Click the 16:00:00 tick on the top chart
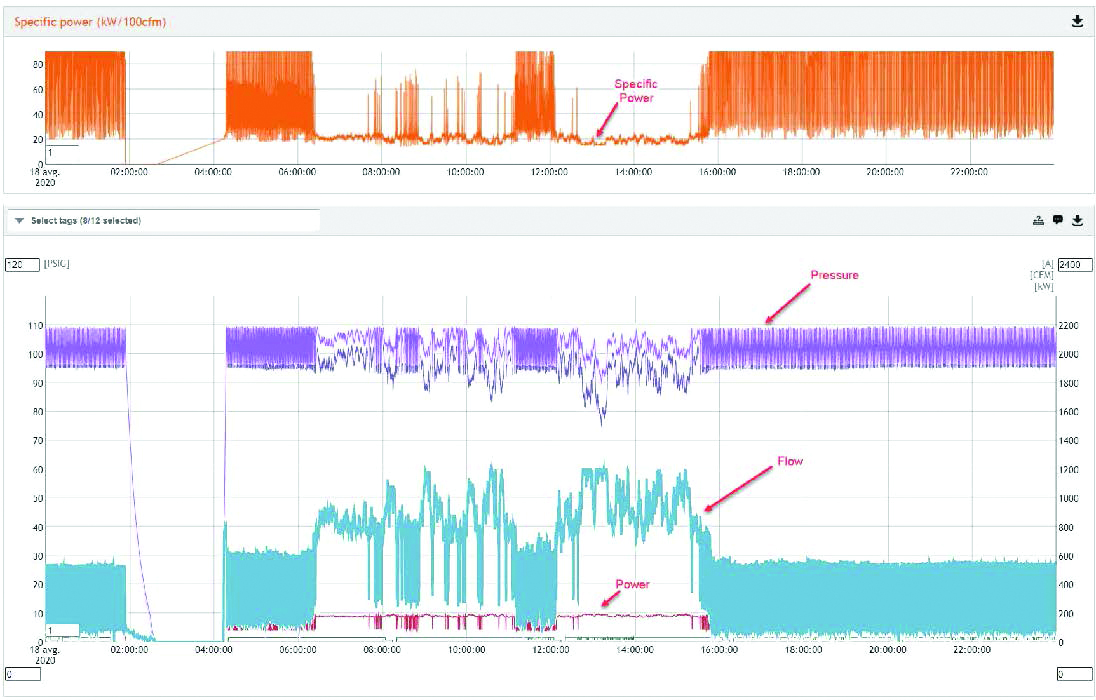This screenshot has width=1096, height=700. tap(717, 171)
